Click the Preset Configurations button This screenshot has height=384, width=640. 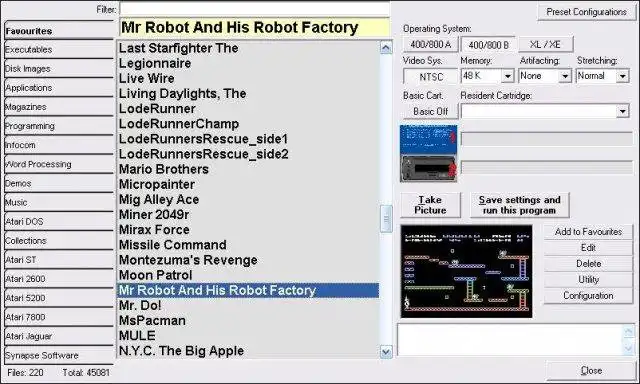click(x=587, y=12)
